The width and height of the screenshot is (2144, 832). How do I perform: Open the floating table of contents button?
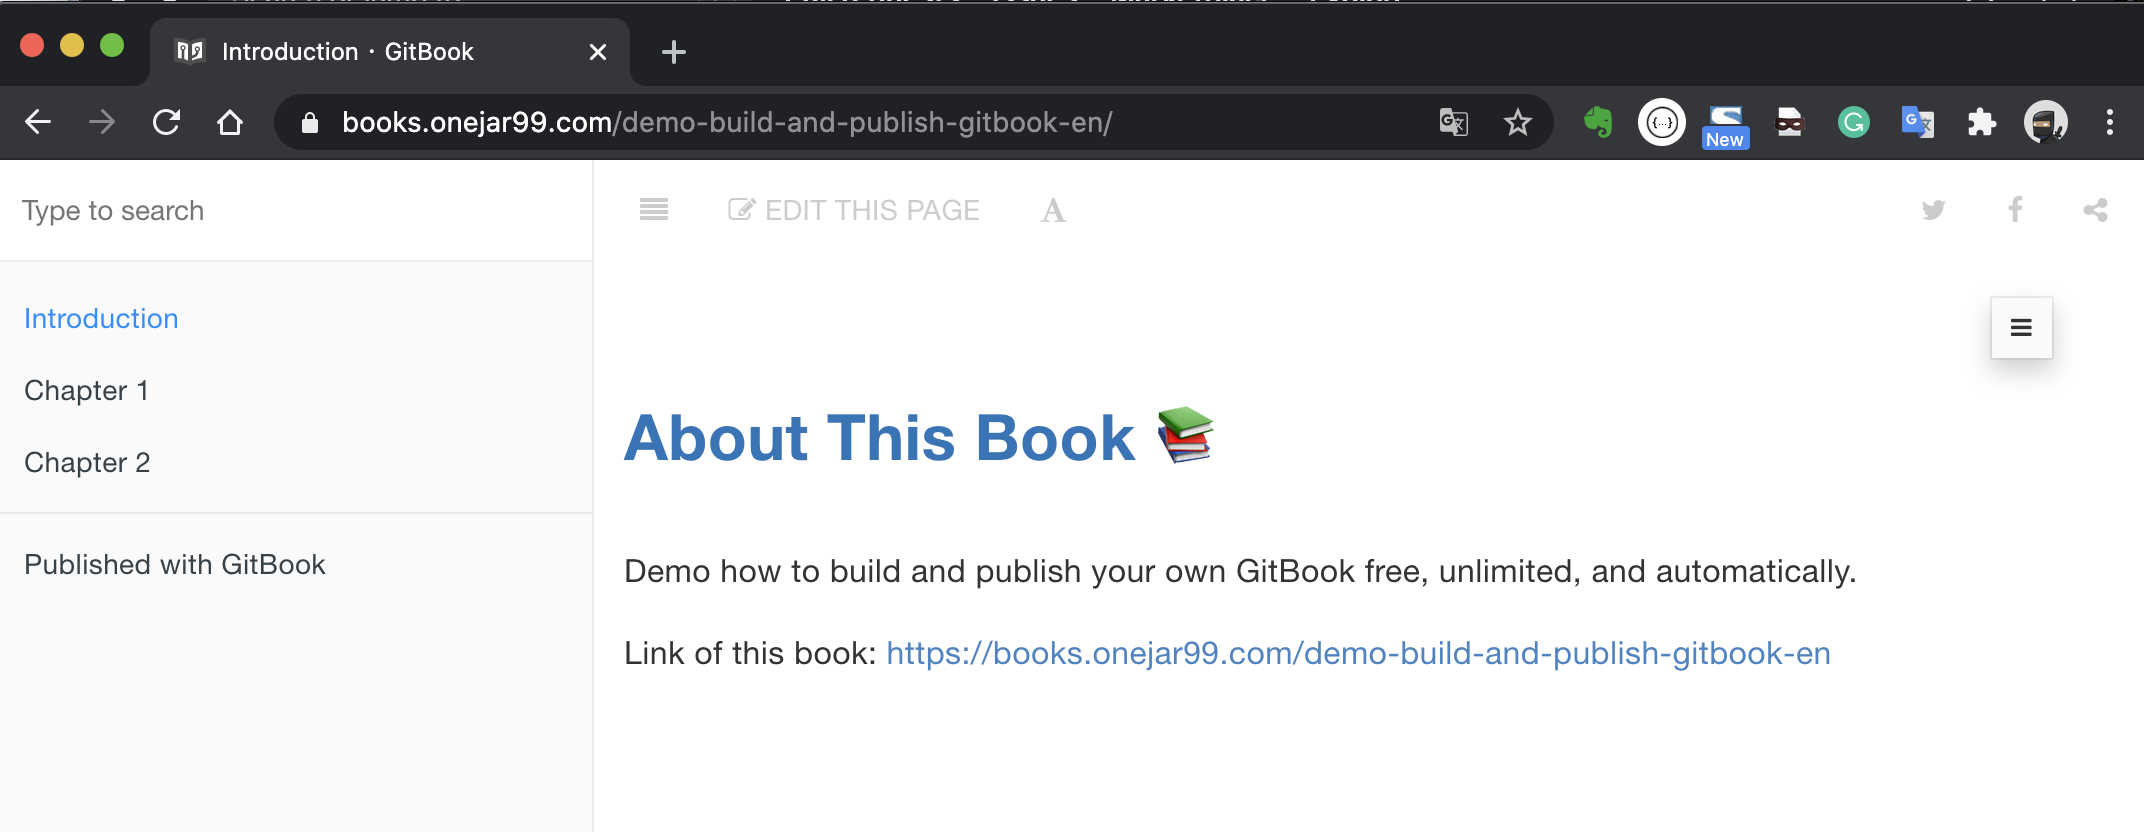[2021, 328]
